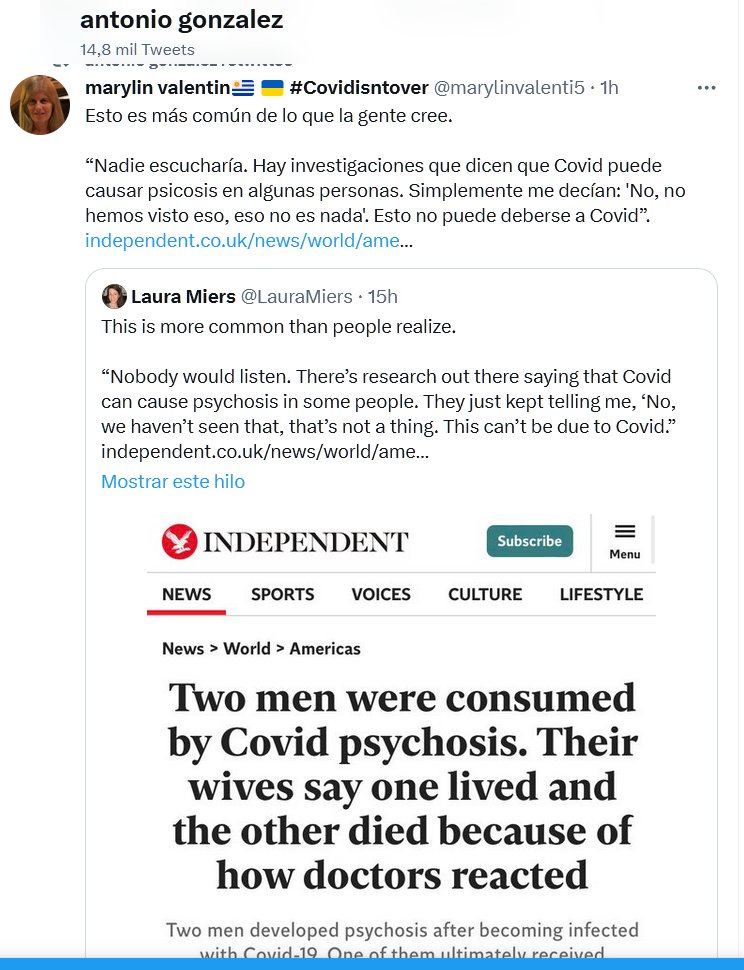This screenshot has width=744, height=970.
Task: Open the tweet more options ellipsis
Action: coord(706,87)
